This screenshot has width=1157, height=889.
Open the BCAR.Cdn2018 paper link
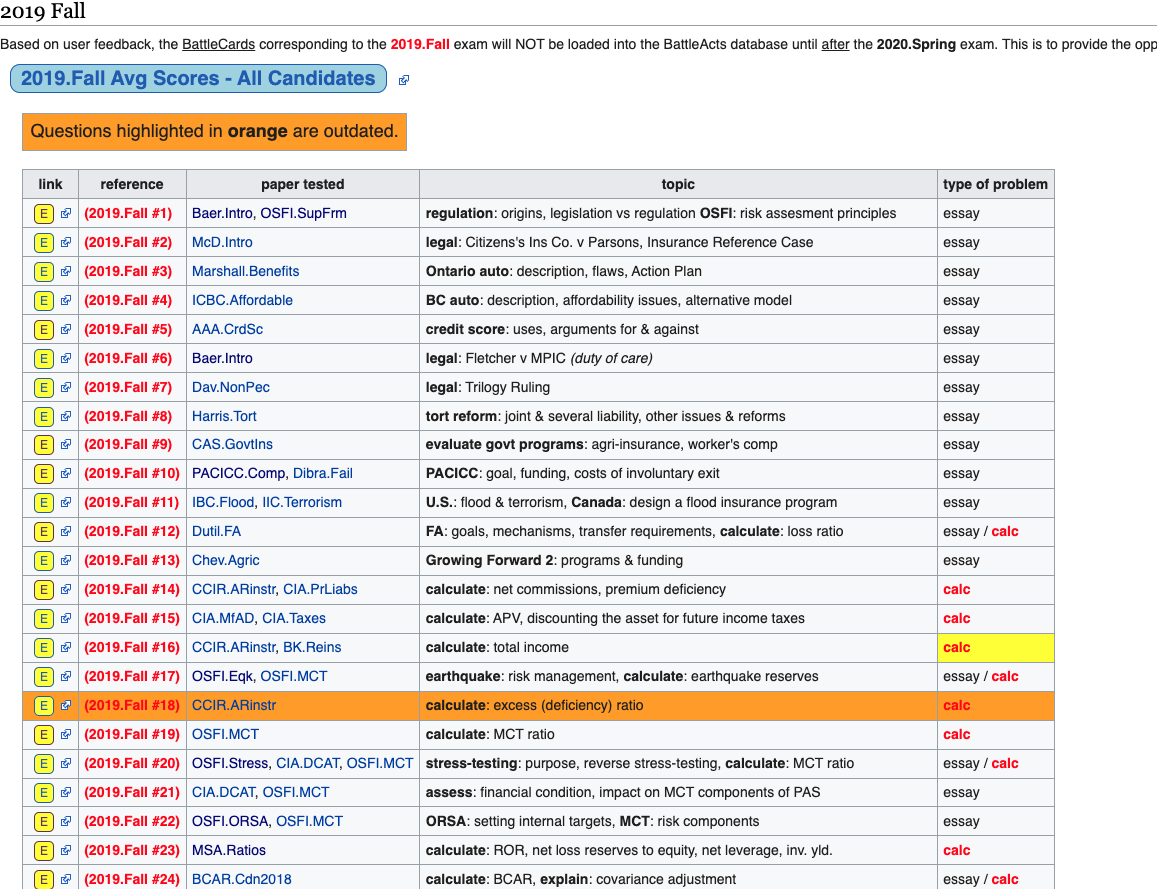241,879
